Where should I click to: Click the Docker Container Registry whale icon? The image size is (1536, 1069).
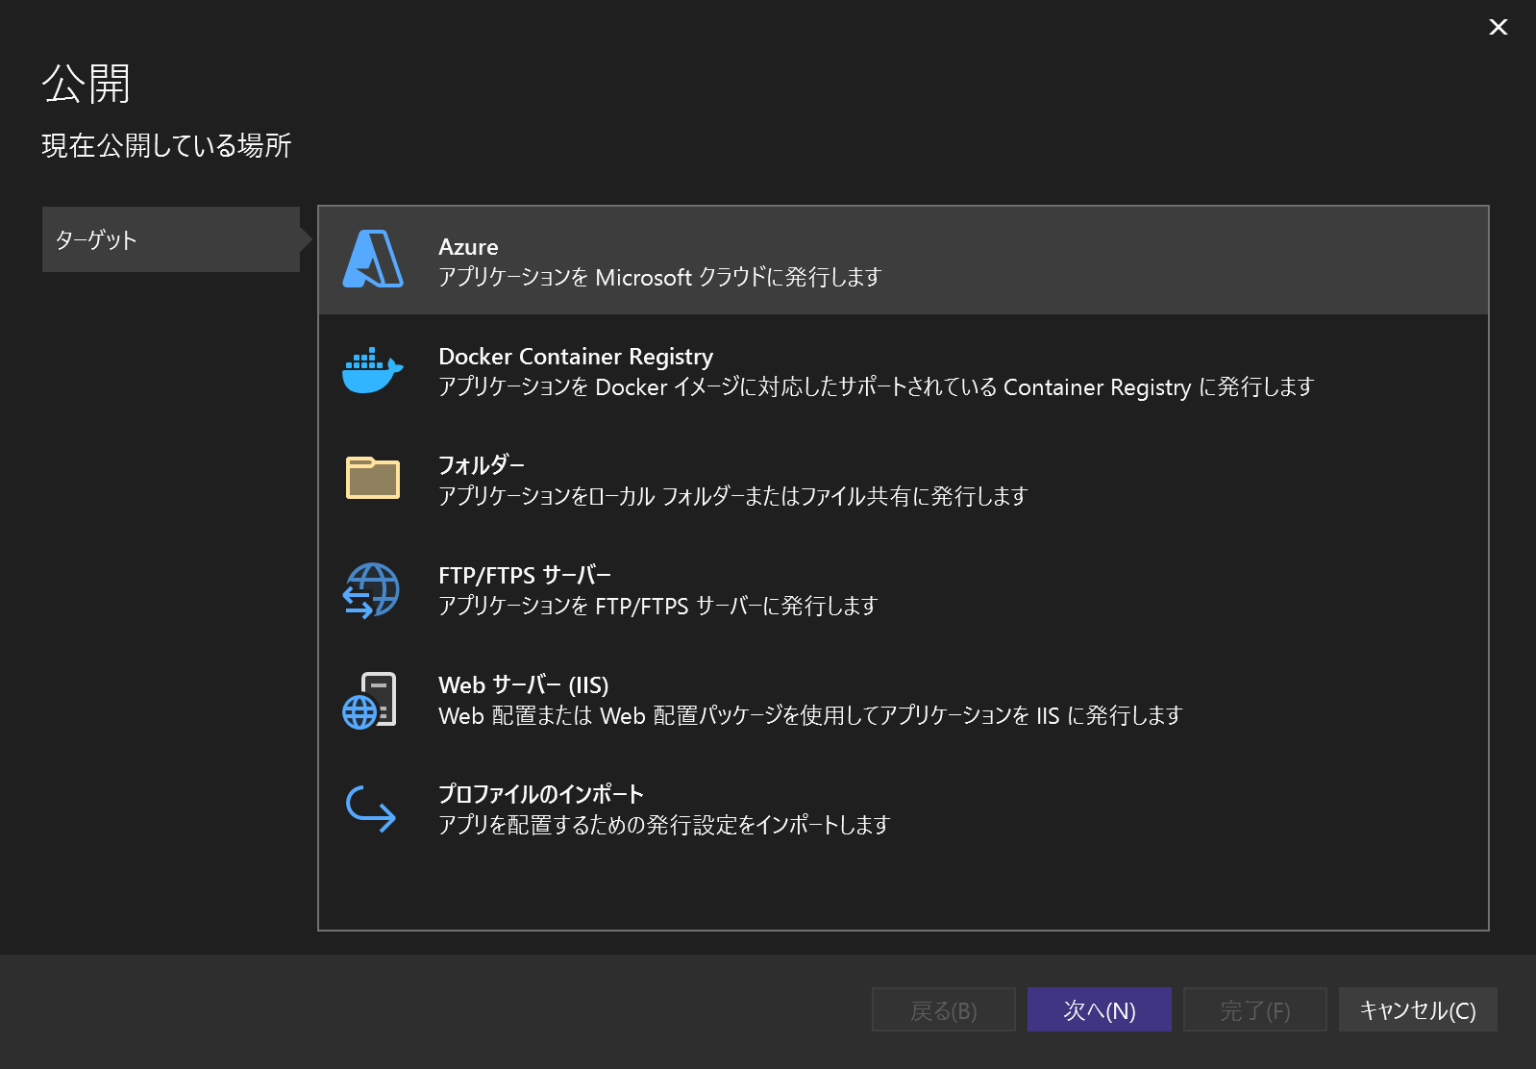click(371, 370)
